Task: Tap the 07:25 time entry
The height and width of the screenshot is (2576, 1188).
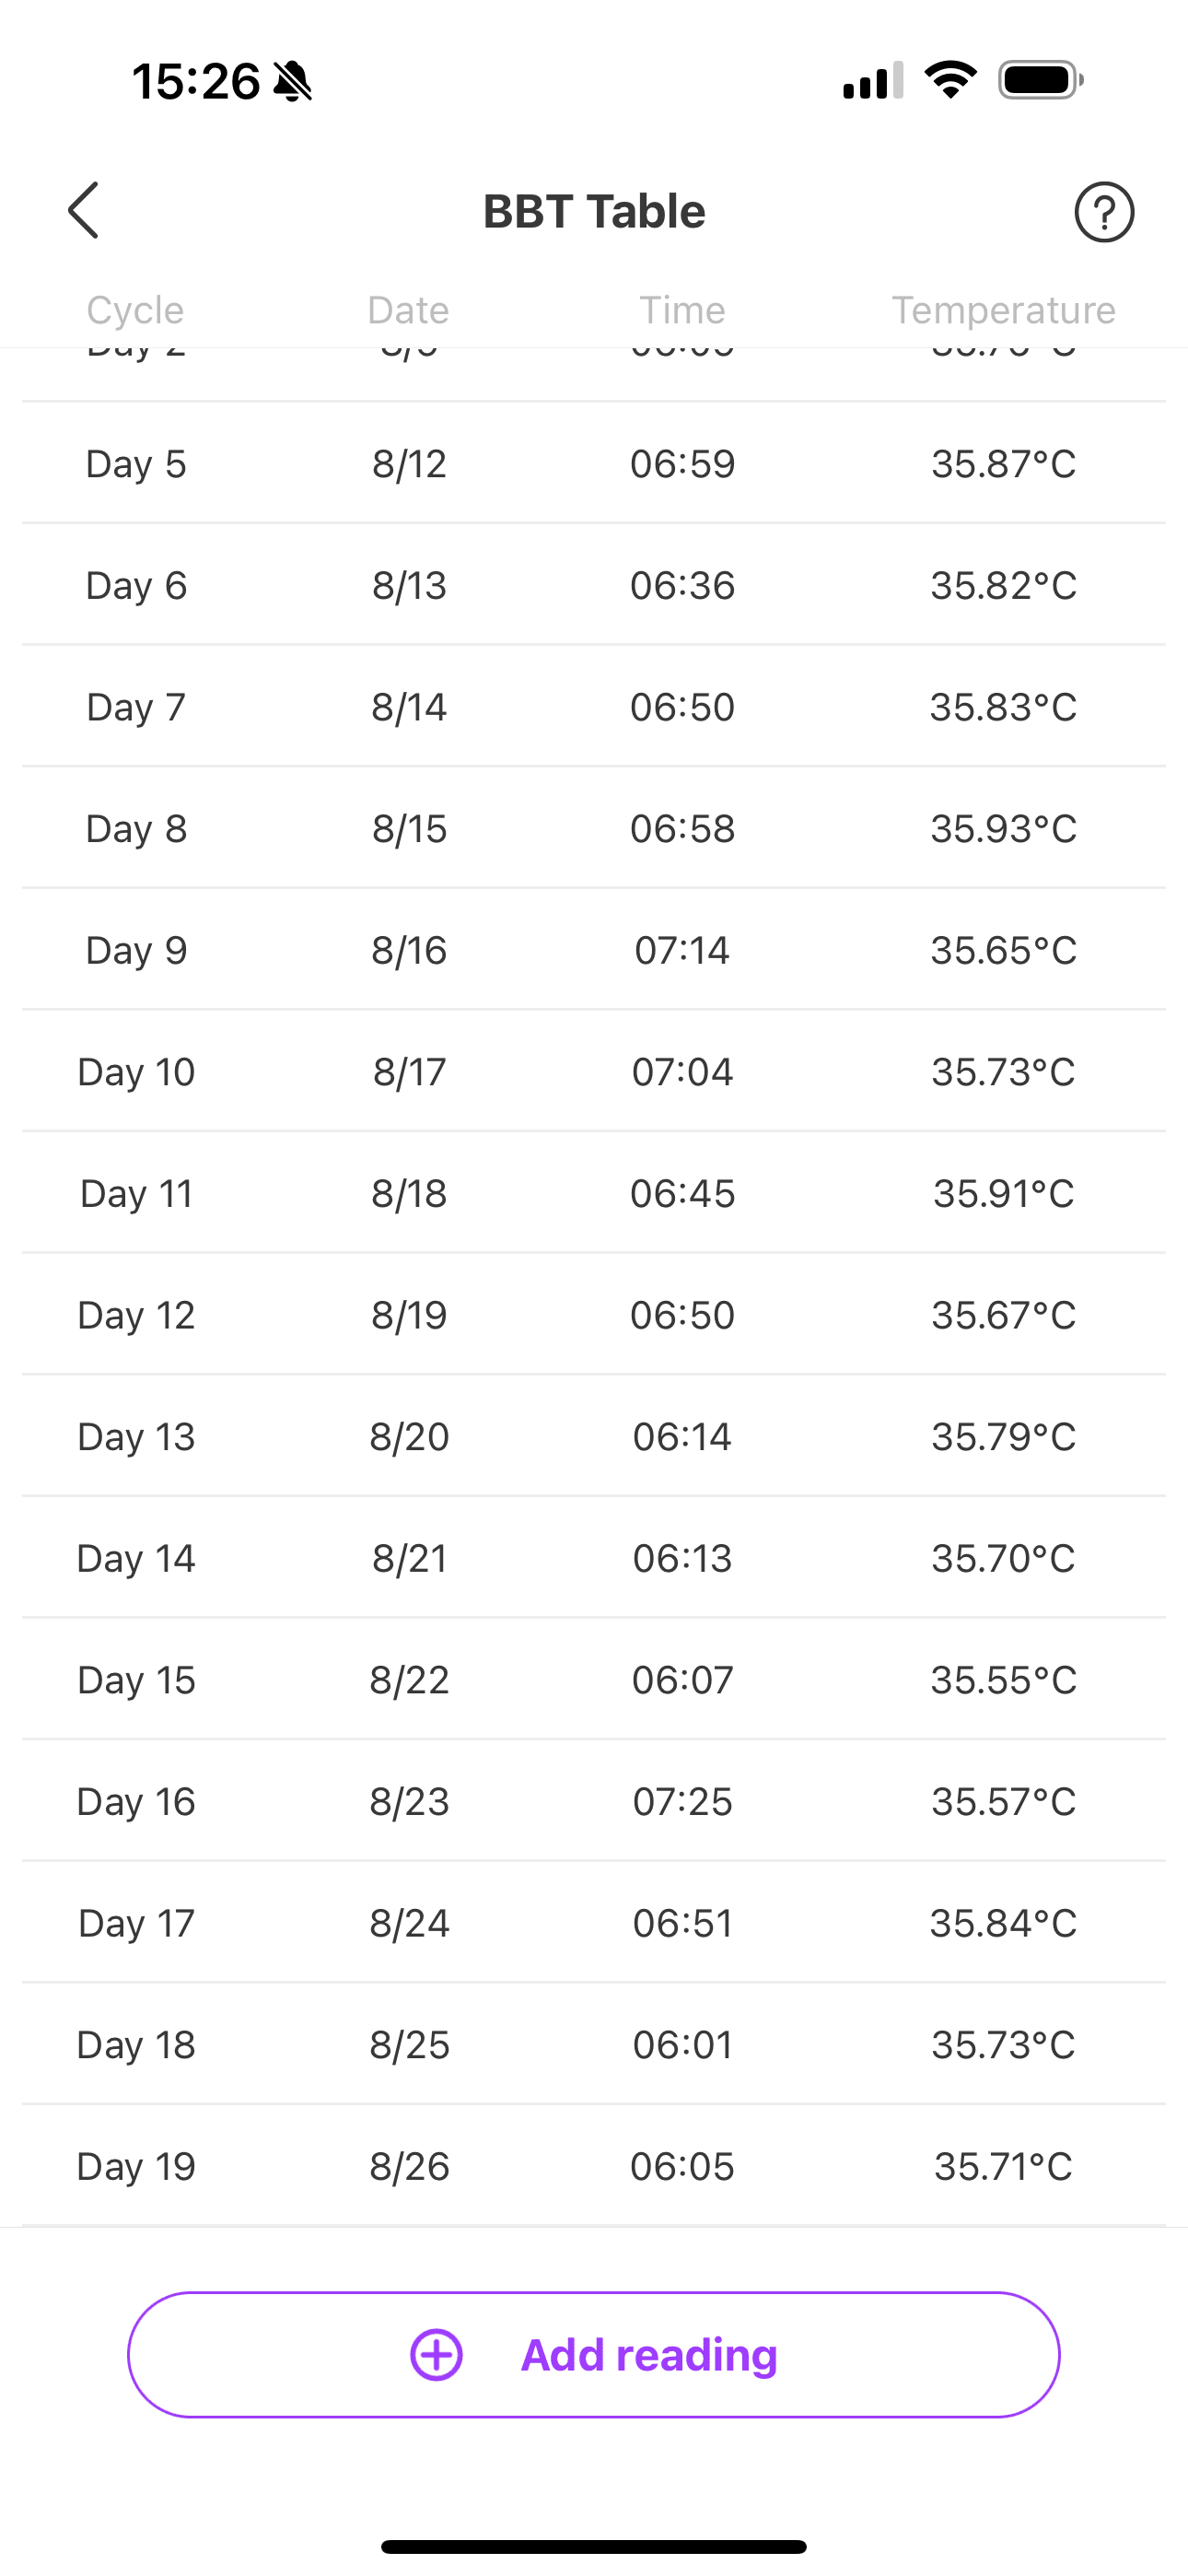Action: coord(682,1802)
